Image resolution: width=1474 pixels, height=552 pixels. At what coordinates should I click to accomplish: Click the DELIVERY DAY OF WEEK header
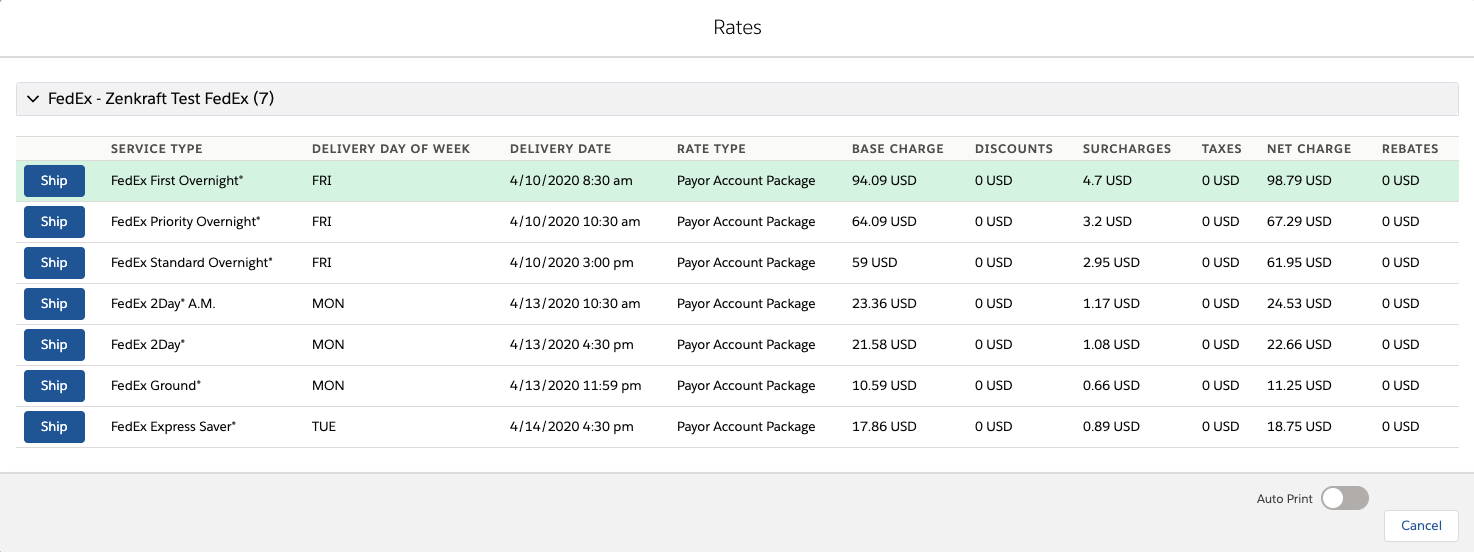pyautogui.click(x=391, y=149)
